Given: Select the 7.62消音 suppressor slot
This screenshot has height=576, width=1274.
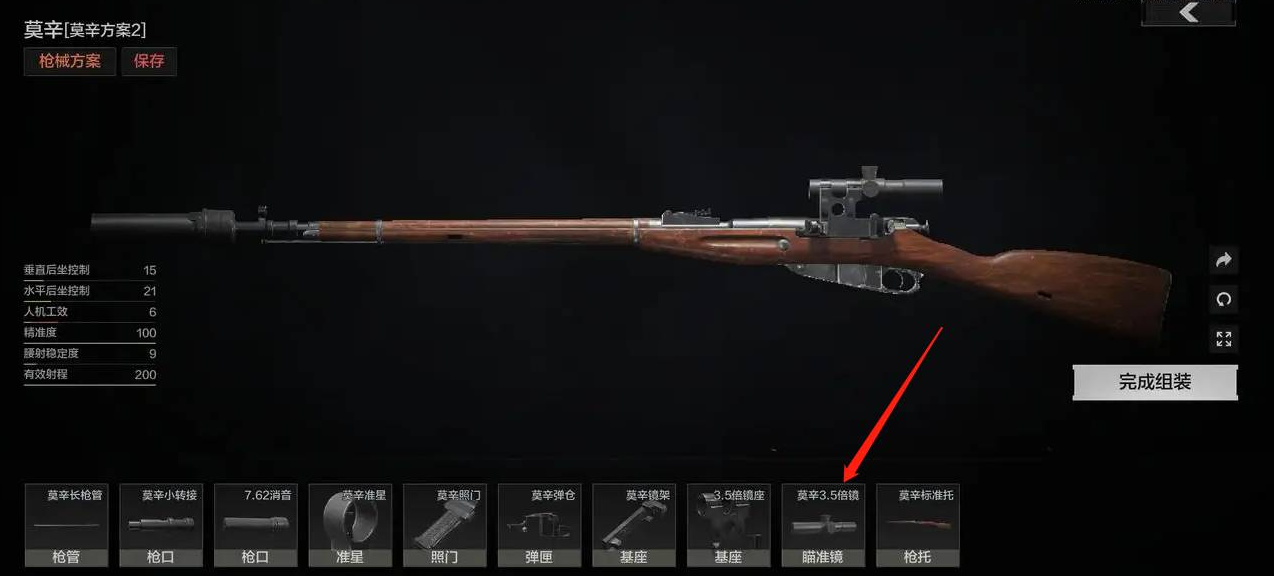Looking at the screenshot, I should coord(255,526).
